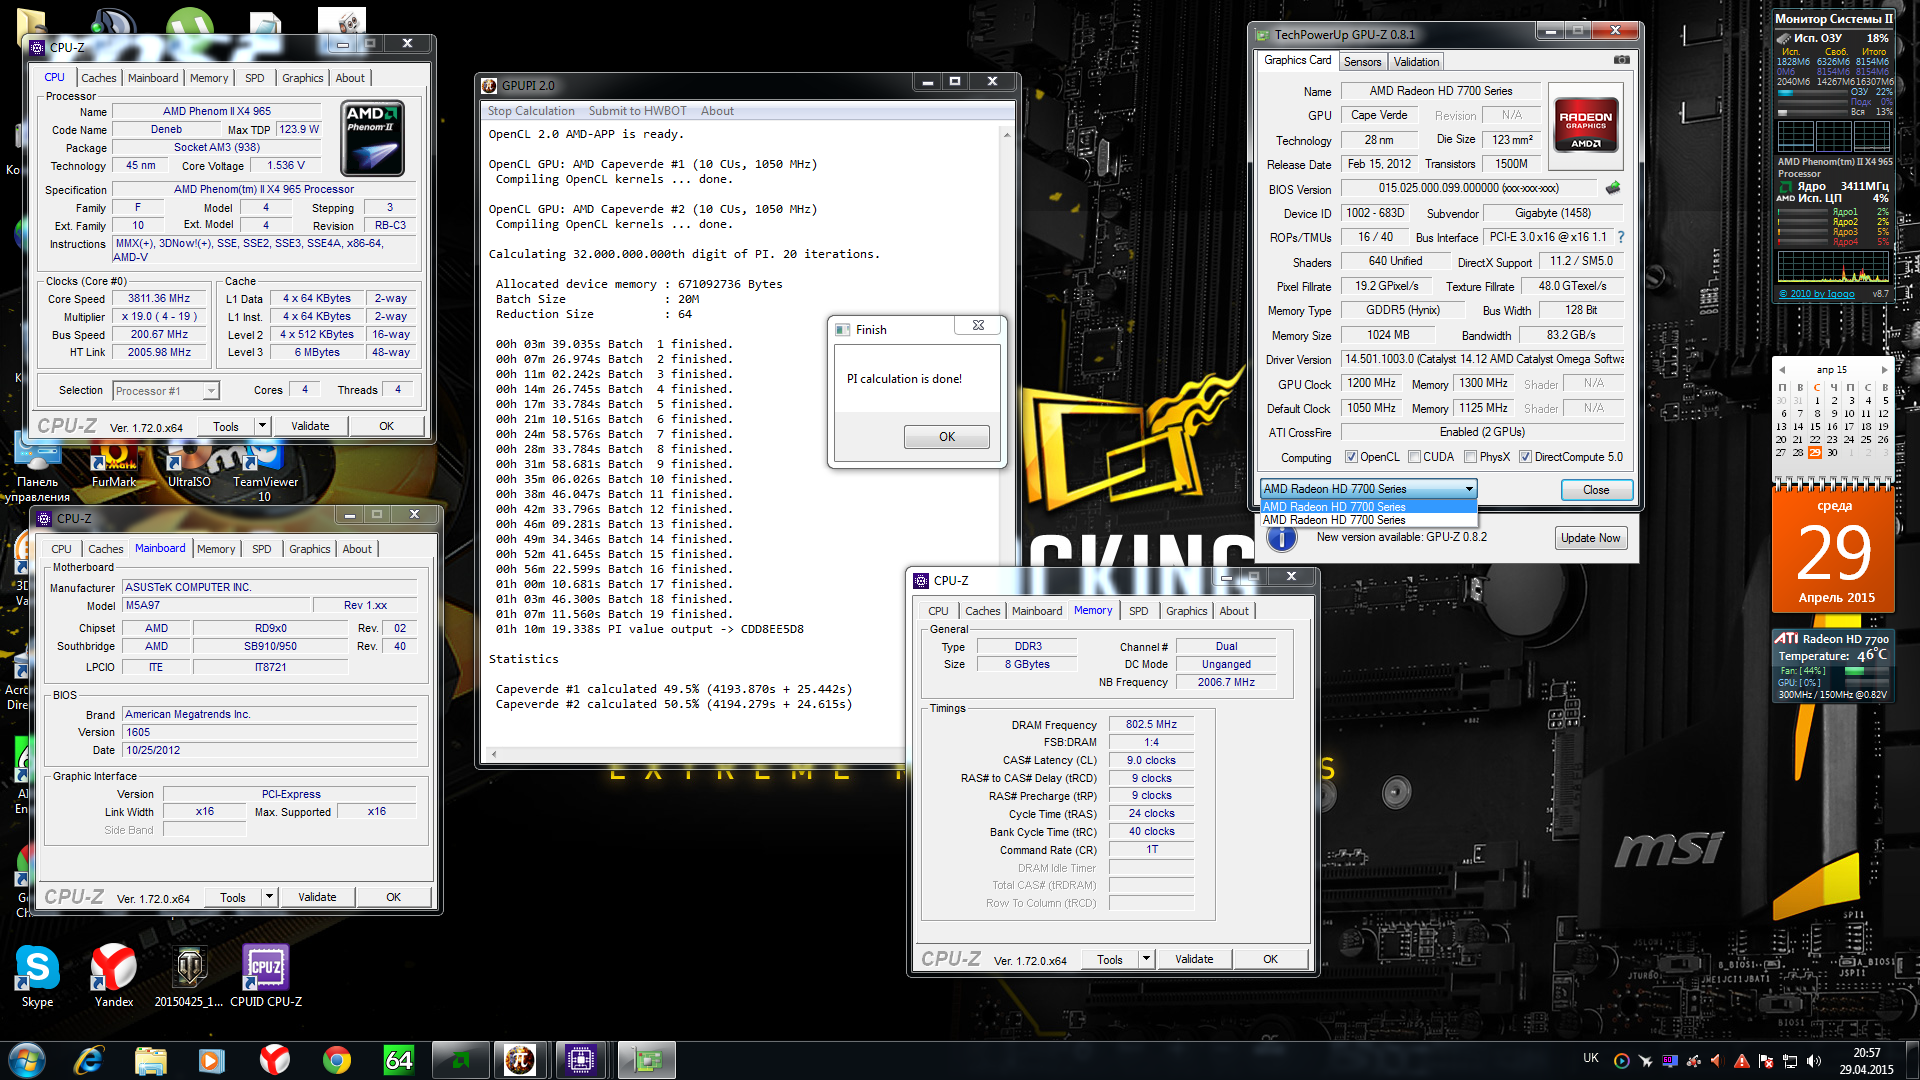
Task: Confirm the Finish dialog with OK
Action: [946, 437]
